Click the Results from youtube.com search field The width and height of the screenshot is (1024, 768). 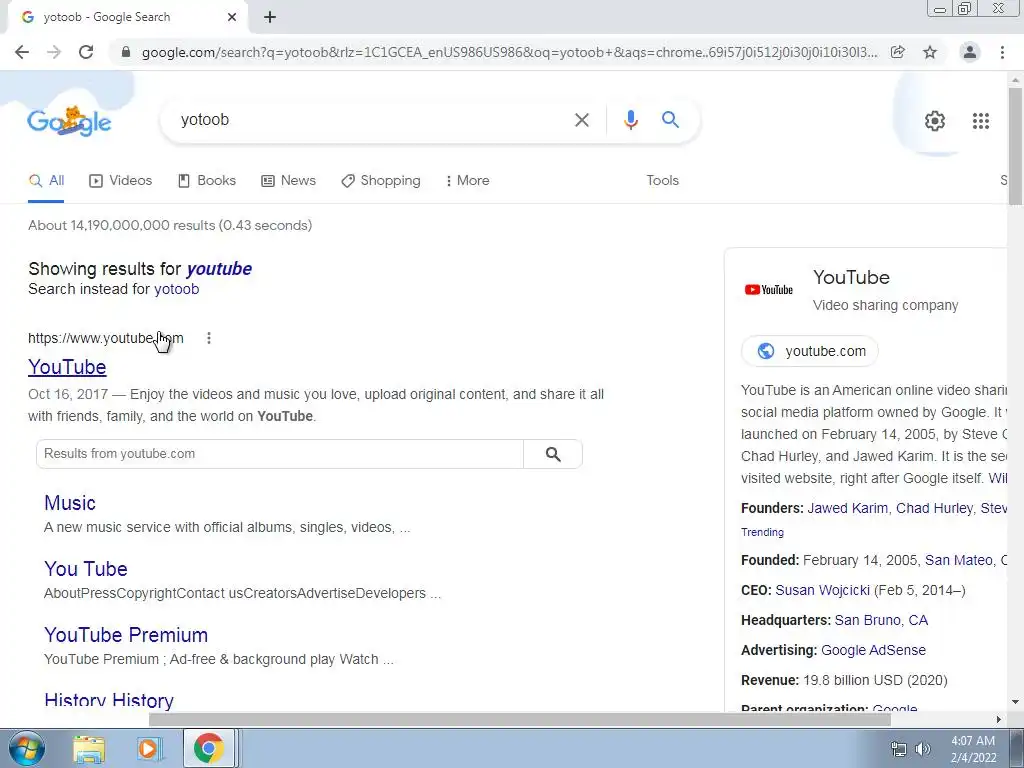pos(280,454)
